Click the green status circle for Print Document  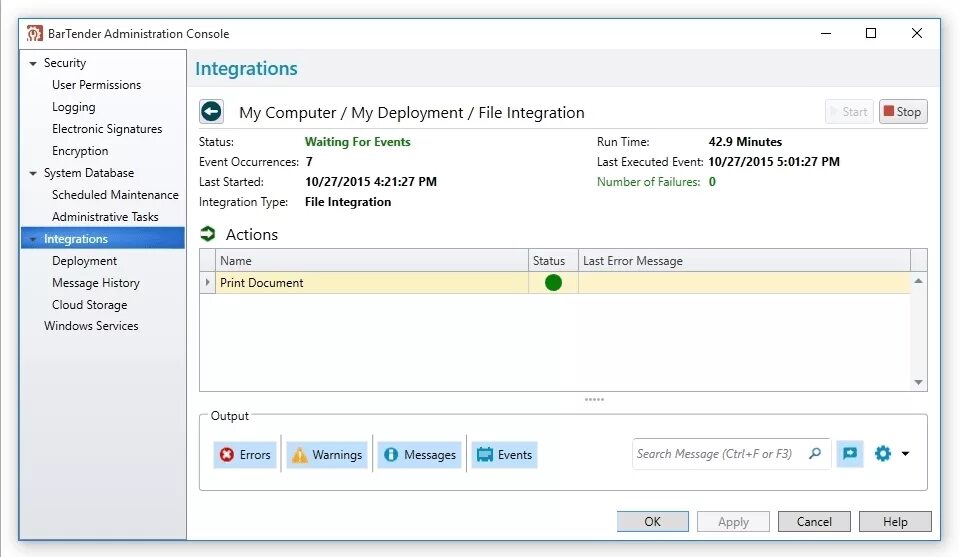click(553, 282)
